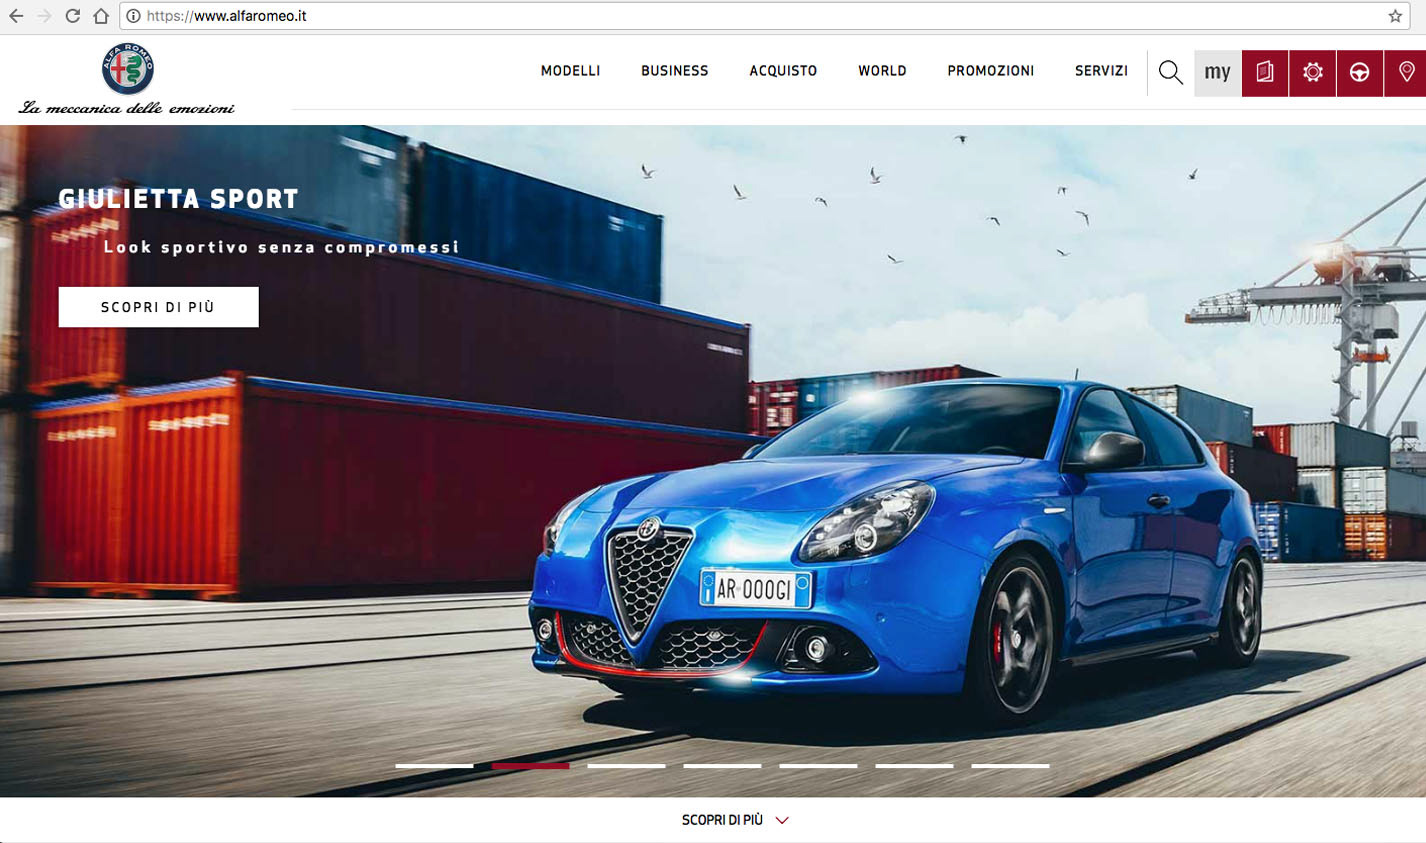Select the second red carousel slide indicator

click(530, 766)
